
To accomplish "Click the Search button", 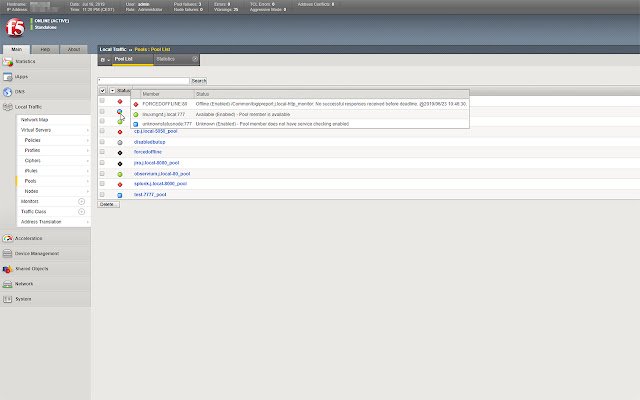I will (x=199, y=81).
